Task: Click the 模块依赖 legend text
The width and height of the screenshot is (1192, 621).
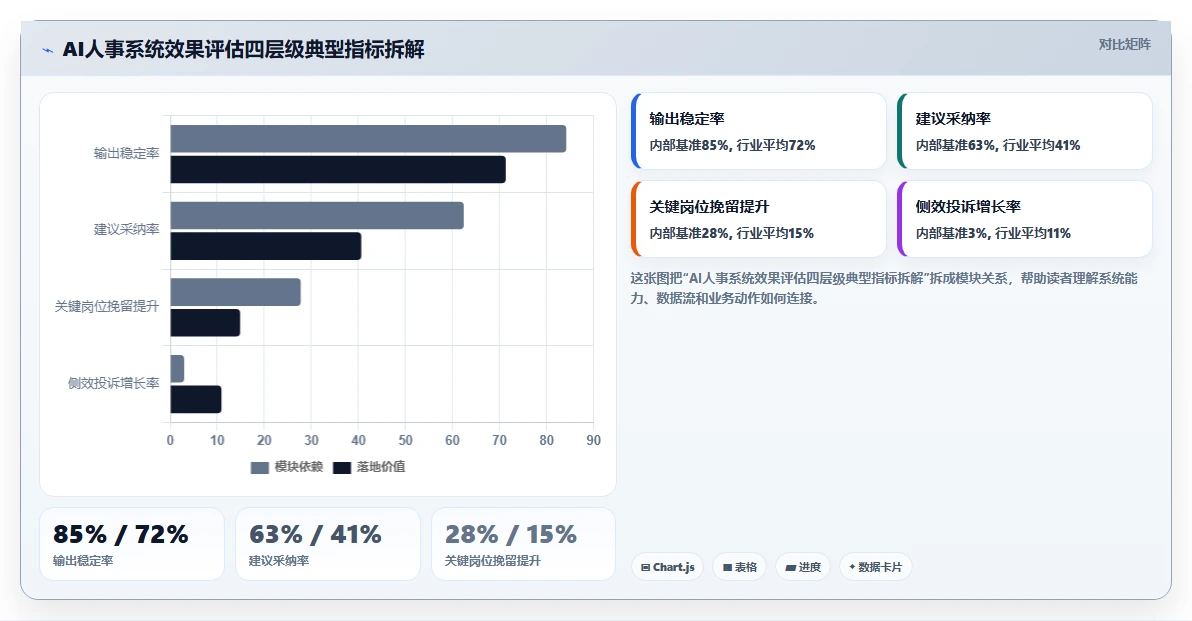Action: [x=299, y=467]
